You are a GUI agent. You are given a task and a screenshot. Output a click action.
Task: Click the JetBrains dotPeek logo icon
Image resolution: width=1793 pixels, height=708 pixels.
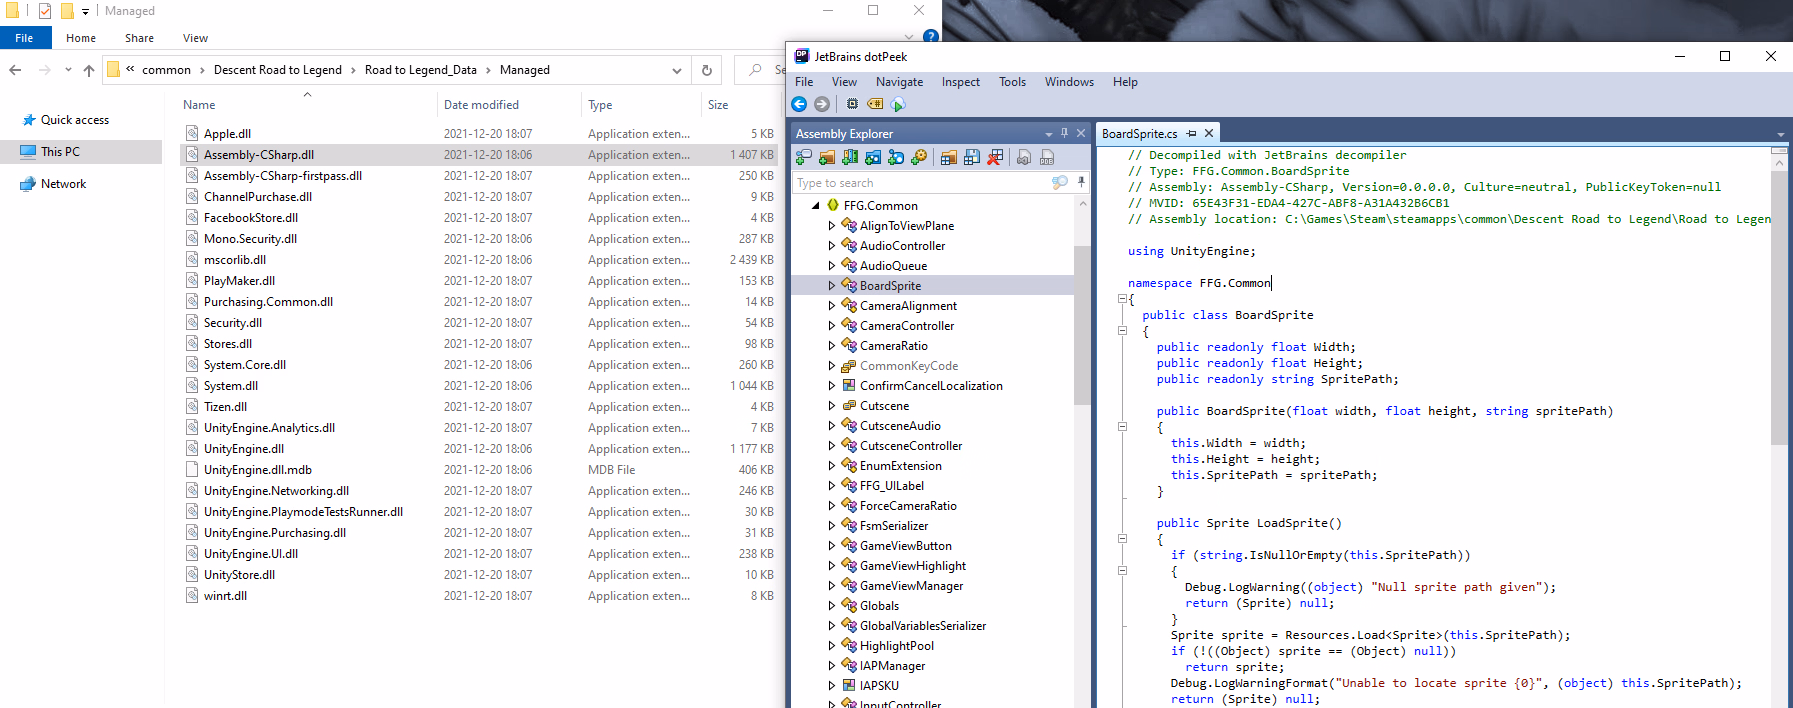point(802,56)
